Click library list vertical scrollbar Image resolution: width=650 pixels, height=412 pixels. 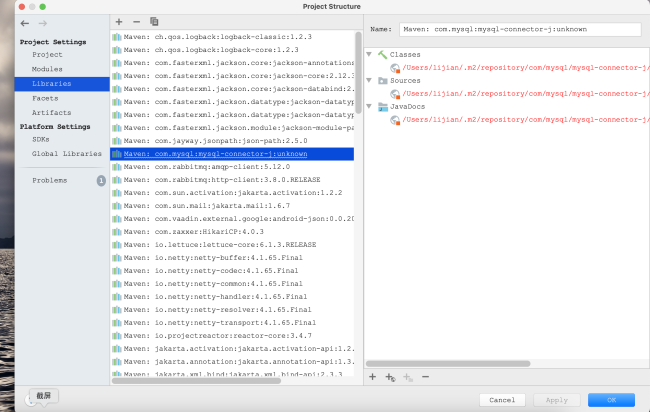point(358,73)
